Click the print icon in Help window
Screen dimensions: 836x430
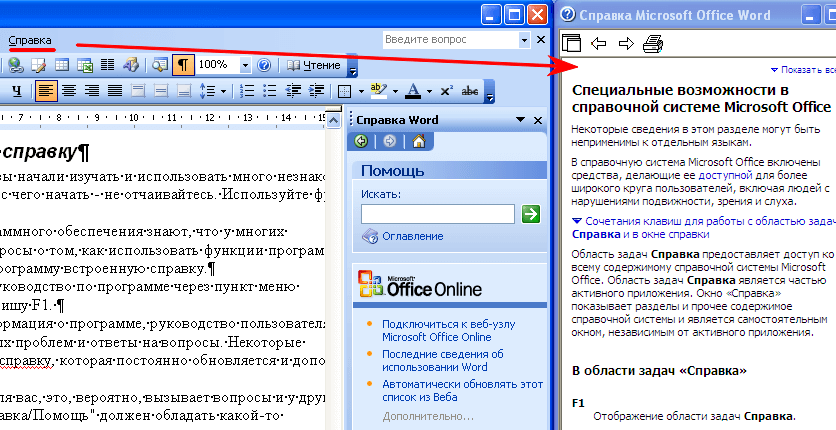click(x=653, y=42)
